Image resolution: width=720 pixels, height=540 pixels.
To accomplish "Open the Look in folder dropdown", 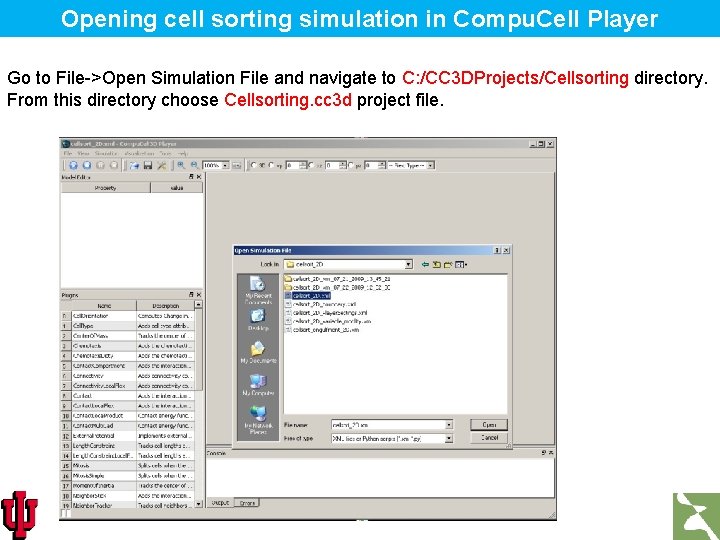I will pos(408,264).
